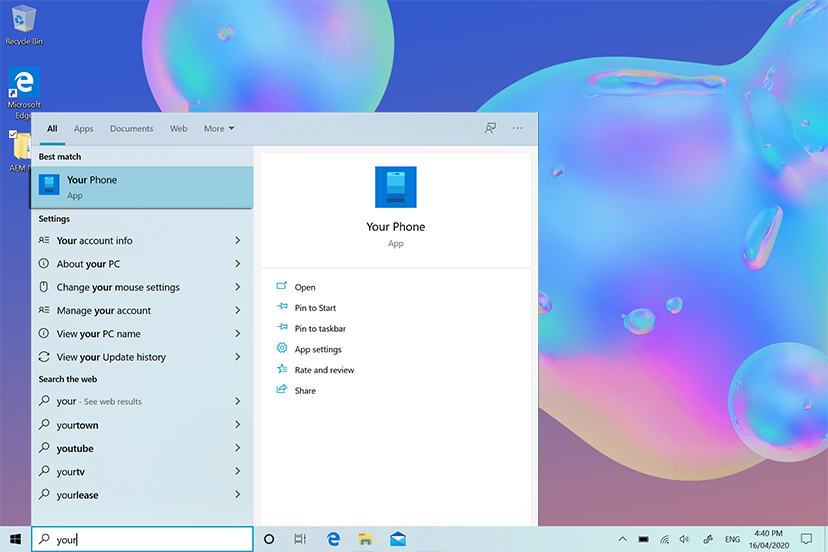Click Rate and review action
The width and height of the screenshot is (828, 552).
point(324,370)
